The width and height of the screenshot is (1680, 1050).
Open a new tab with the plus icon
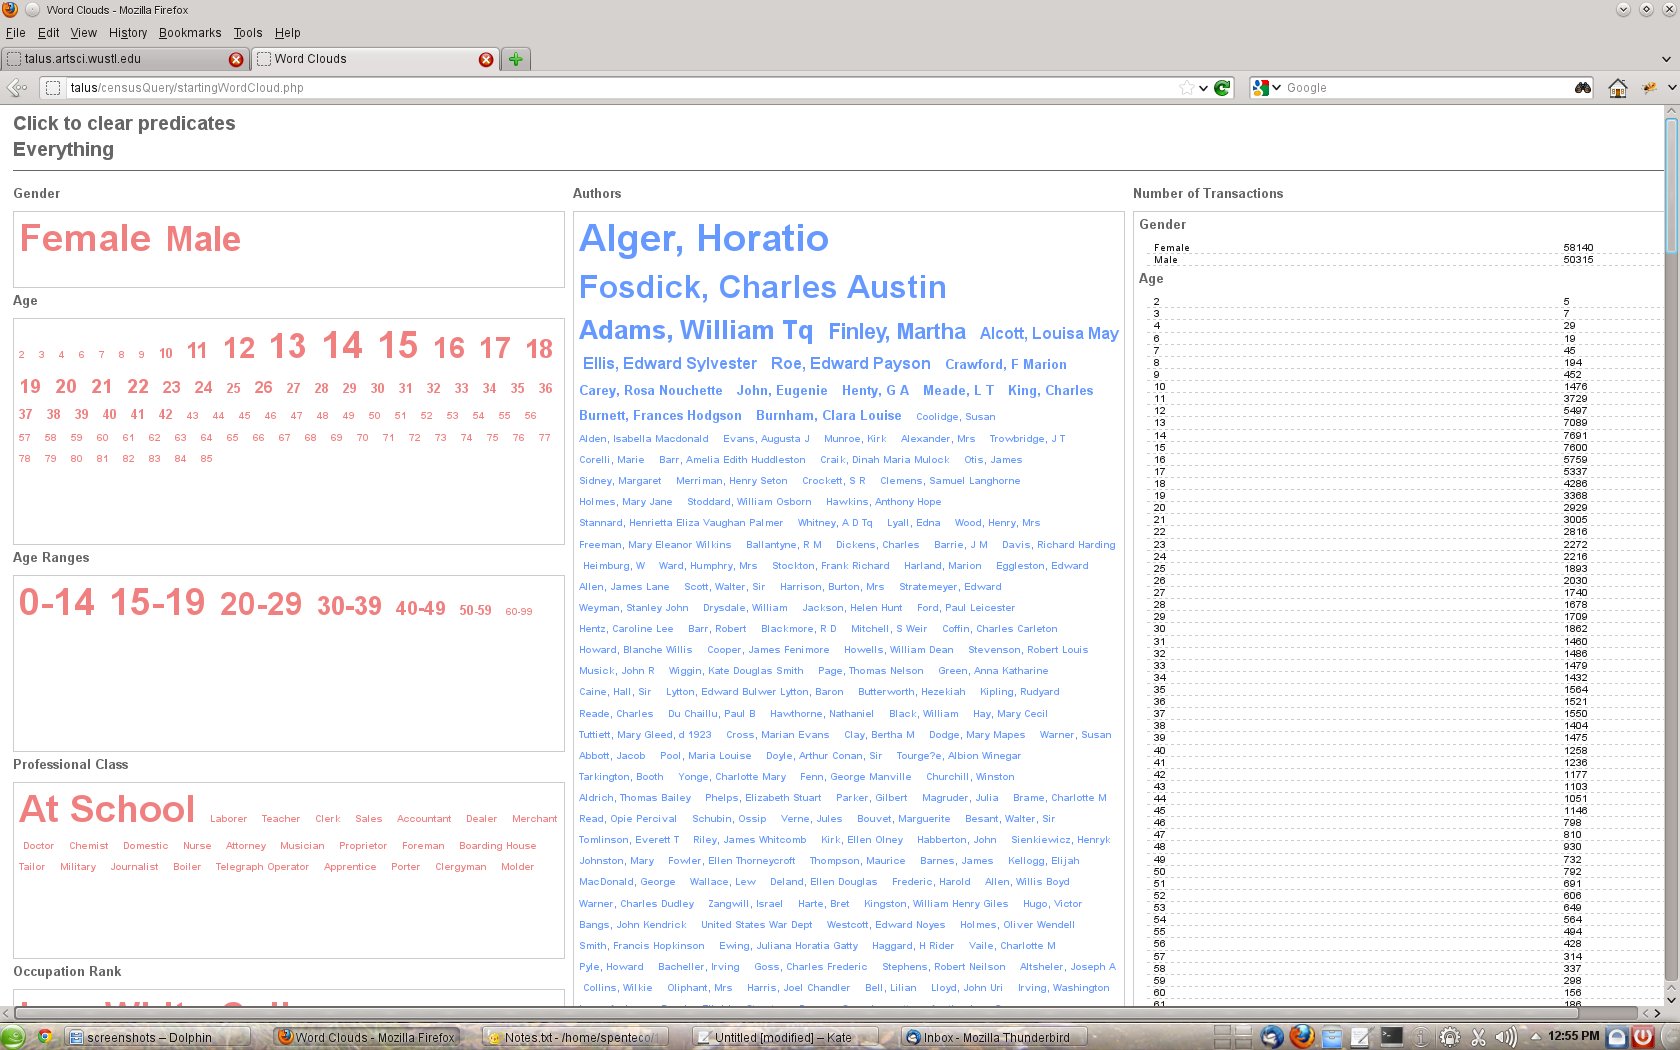point(515,59)
